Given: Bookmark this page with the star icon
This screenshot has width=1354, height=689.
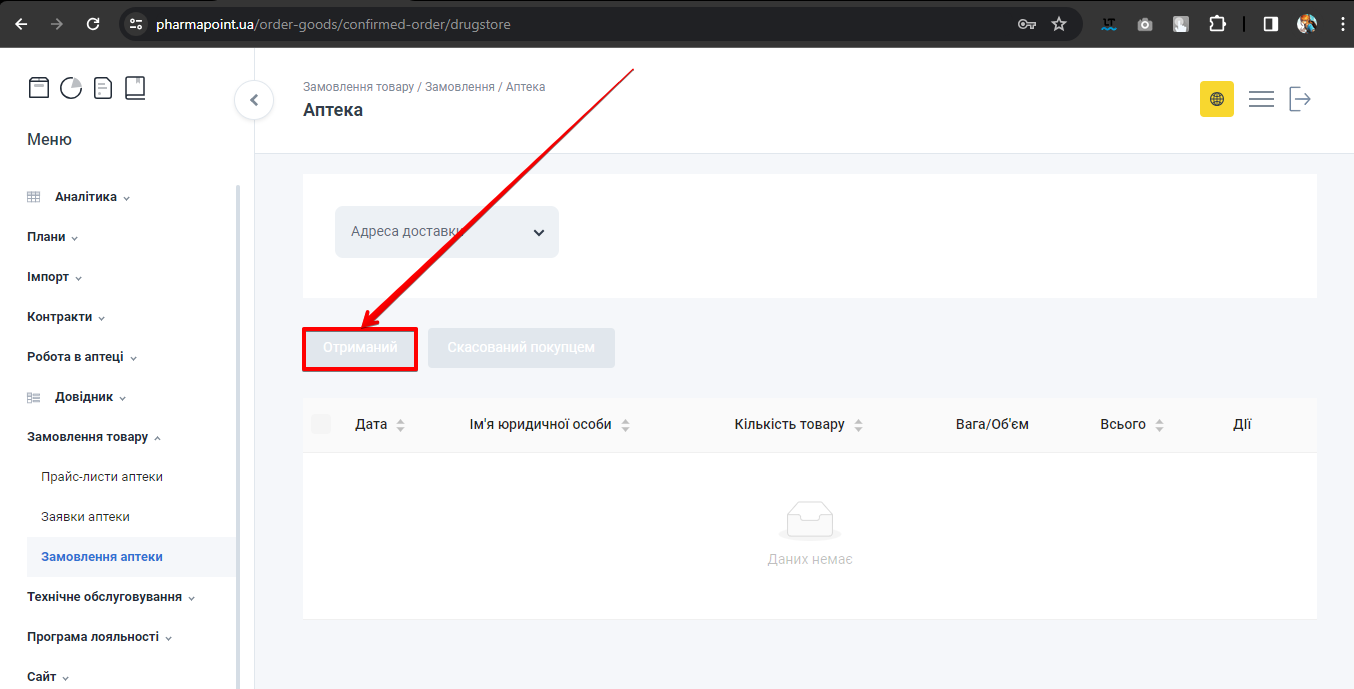Looking at the screenshot, I should pyautogui.click(x=1059, y=24).
